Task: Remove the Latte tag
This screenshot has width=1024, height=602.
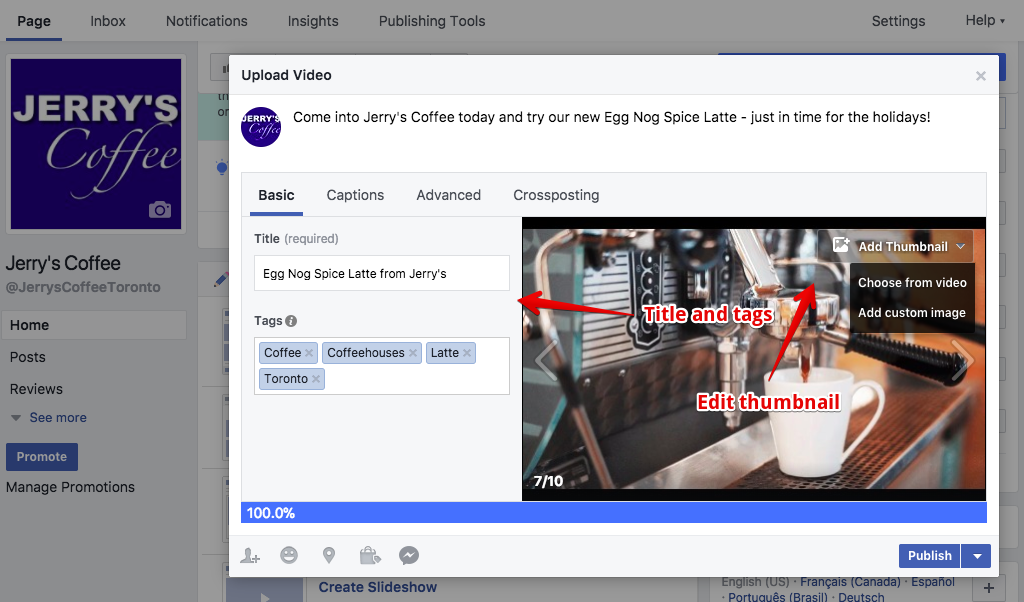Action: [x=467, y=353]
